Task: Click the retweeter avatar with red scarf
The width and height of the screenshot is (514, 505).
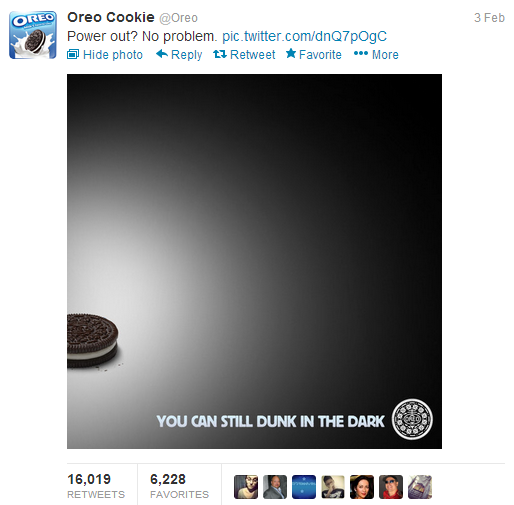Action: (391, 487)
